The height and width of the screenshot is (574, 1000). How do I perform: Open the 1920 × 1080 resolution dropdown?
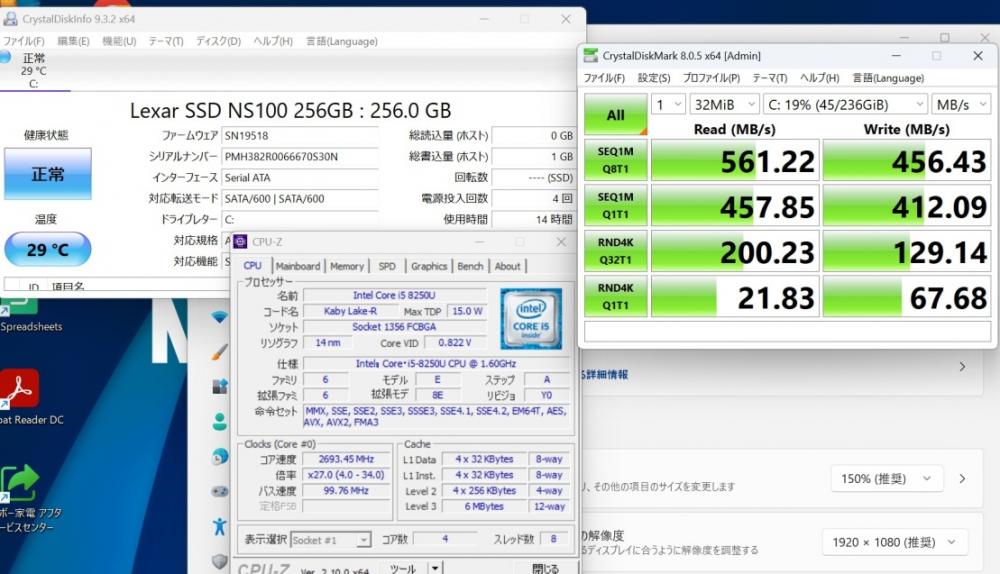point(895,542)
